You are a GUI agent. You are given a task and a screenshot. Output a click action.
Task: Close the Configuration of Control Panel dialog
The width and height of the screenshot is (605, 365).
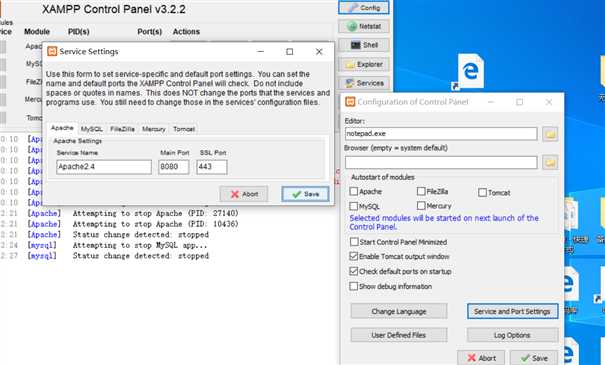[x=549, y=102]
